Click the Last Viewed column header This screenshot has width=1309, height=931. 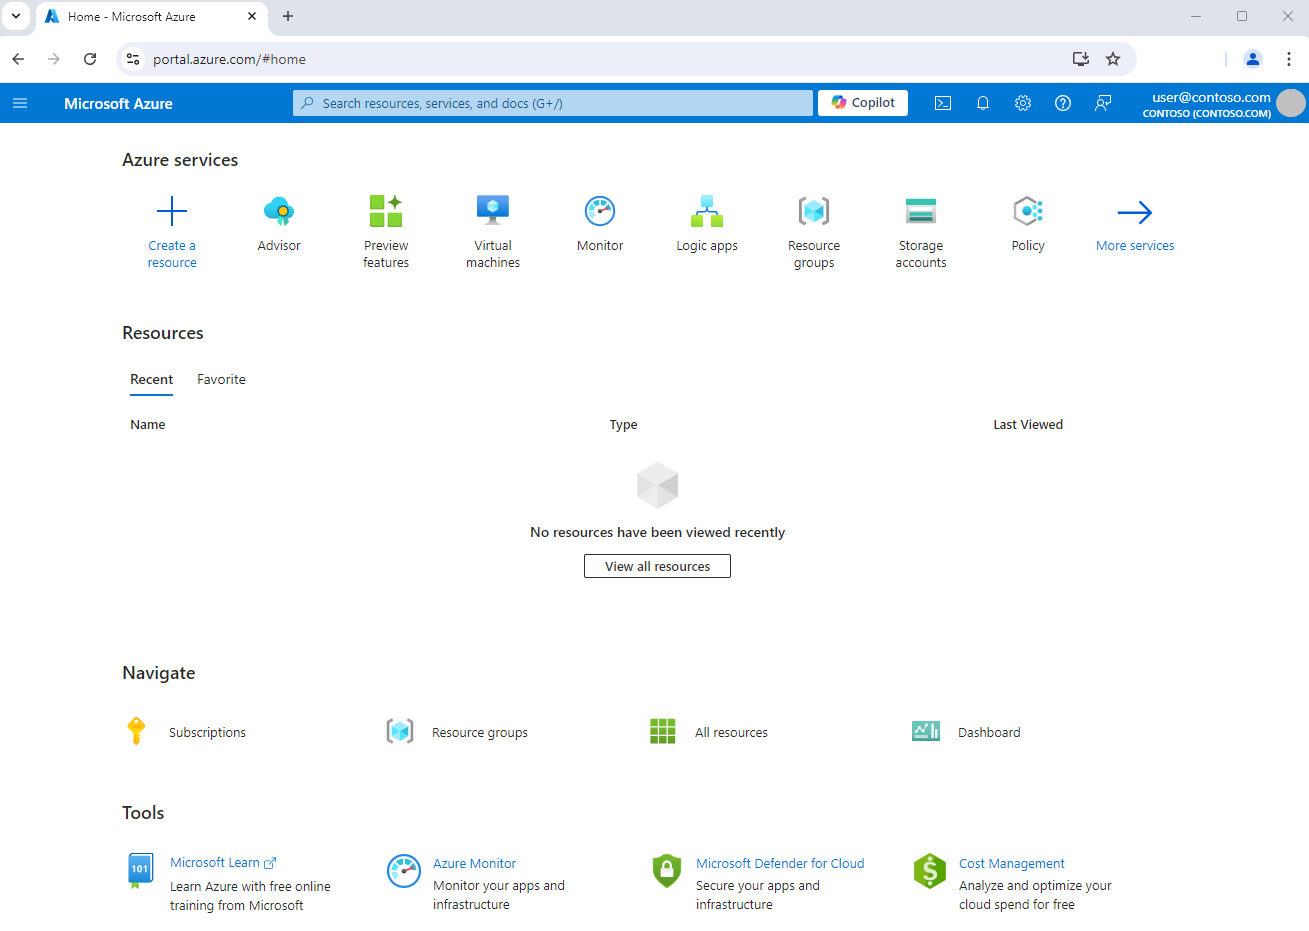(1028, 424)
